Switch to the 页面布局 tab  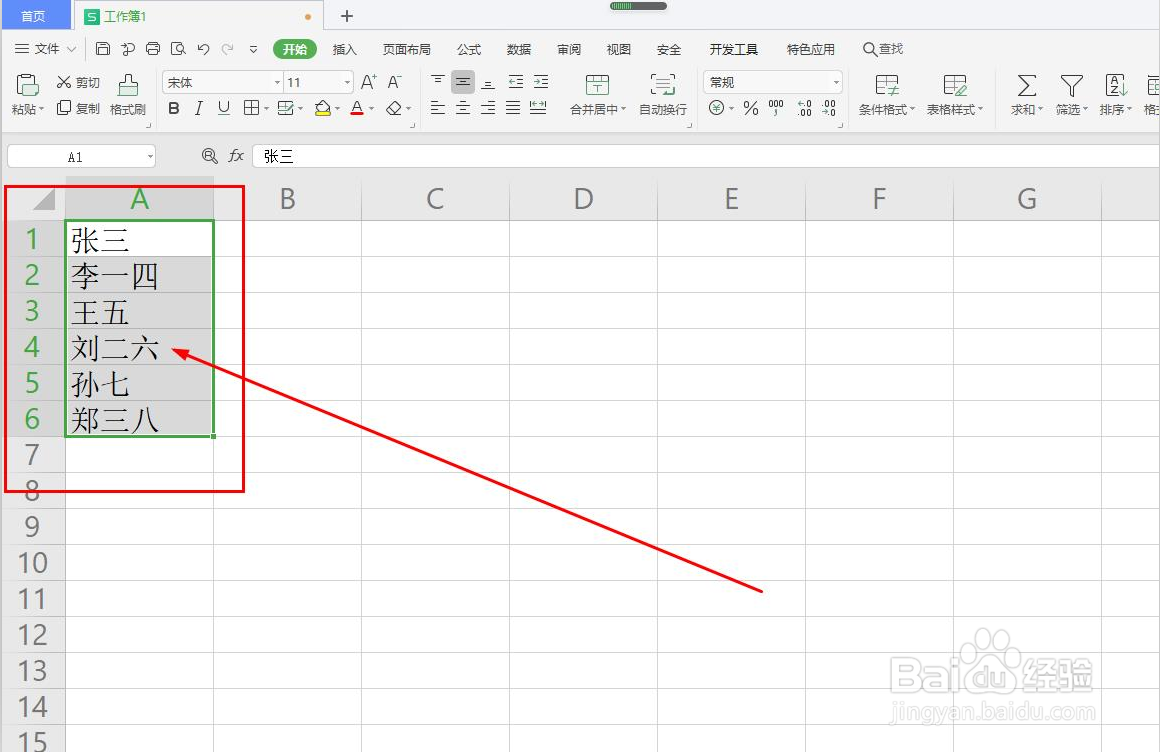[406, 50]
